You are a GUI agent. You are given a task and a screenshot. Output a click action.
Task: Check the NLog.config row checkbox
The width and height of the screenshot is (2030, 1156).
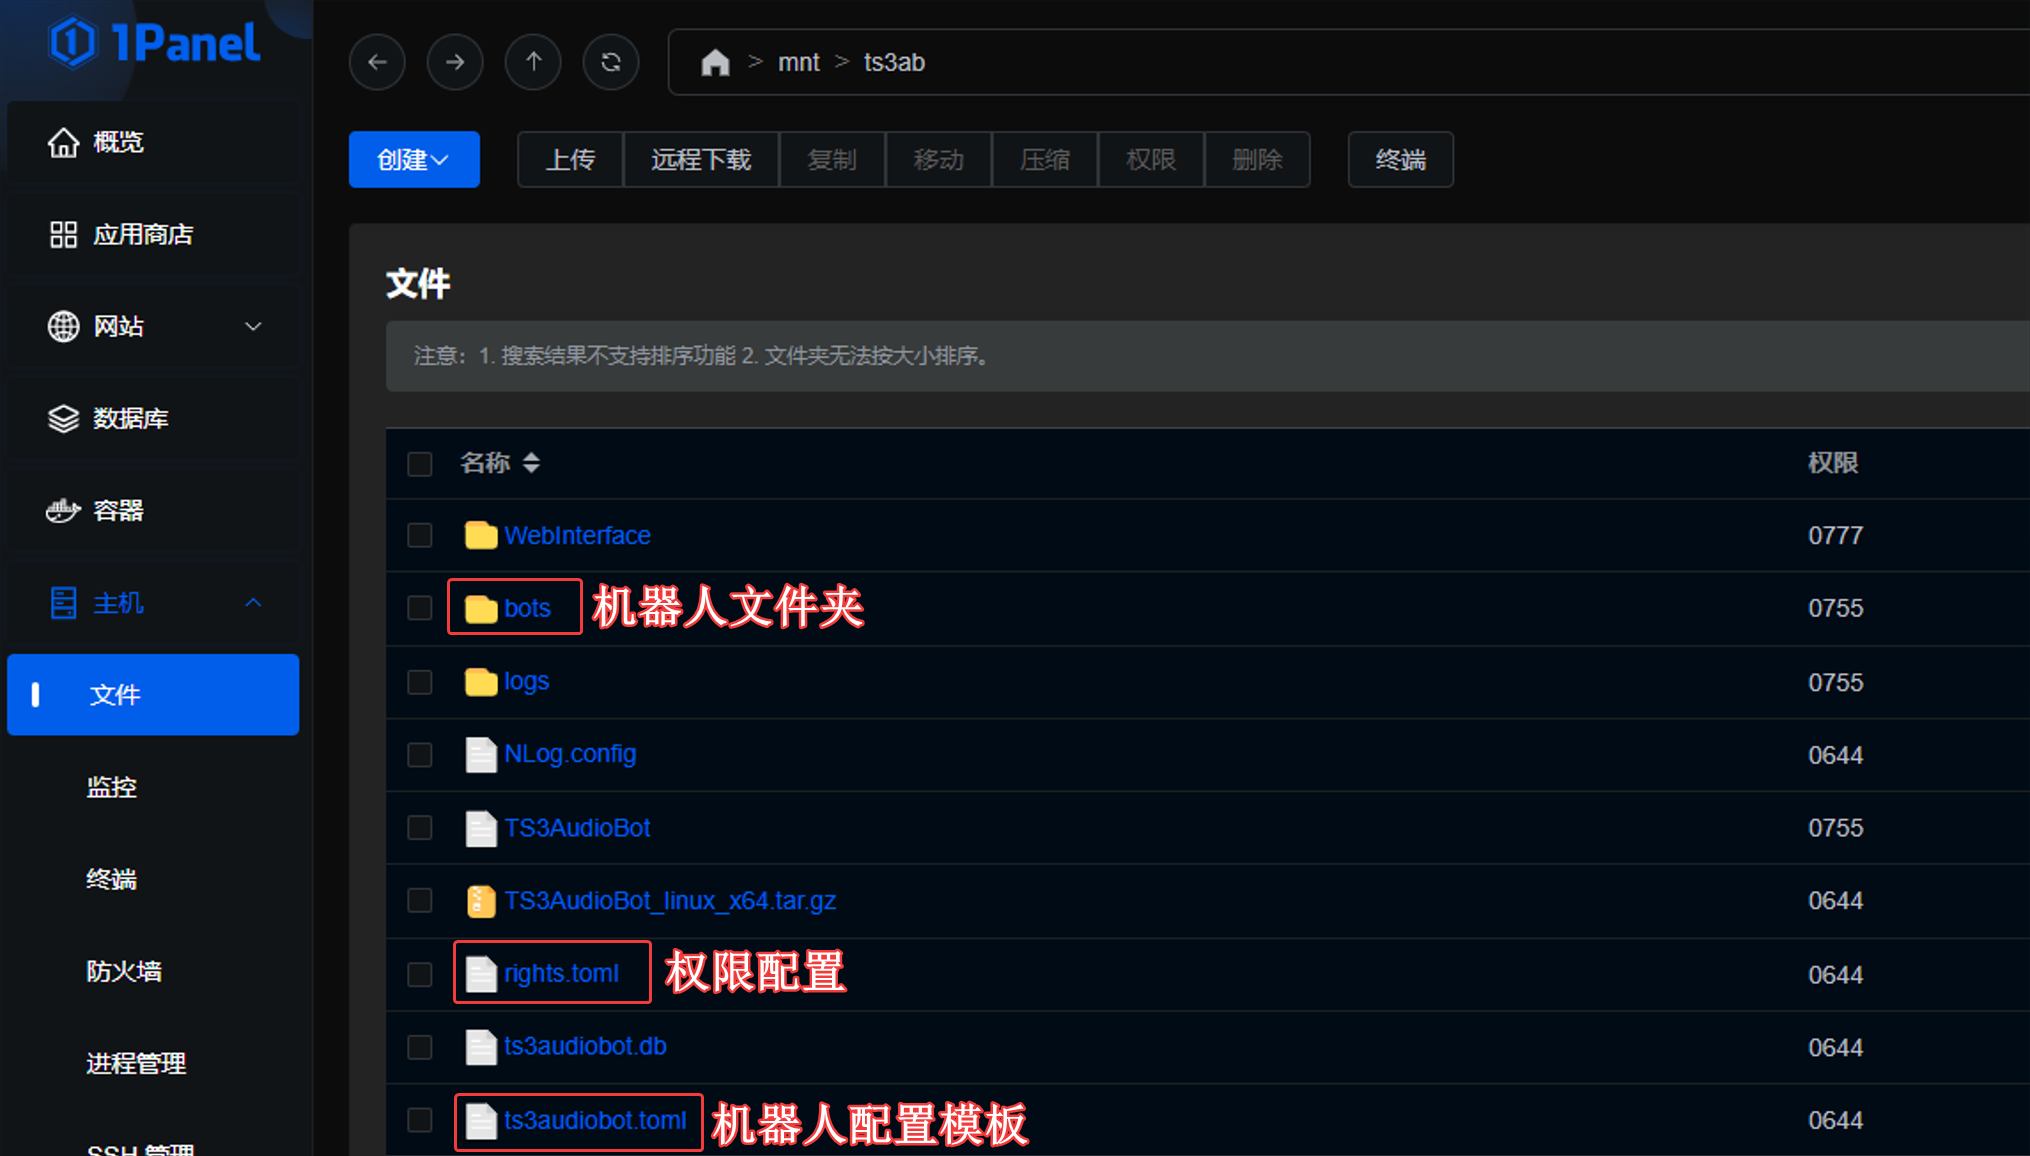pos(420,754)
